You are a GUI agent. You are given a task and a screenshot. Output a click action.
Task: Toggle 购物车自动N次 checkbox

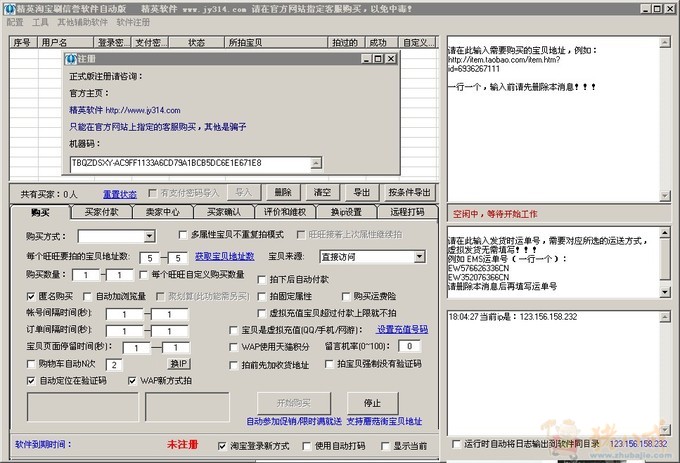tap(30, 364)
